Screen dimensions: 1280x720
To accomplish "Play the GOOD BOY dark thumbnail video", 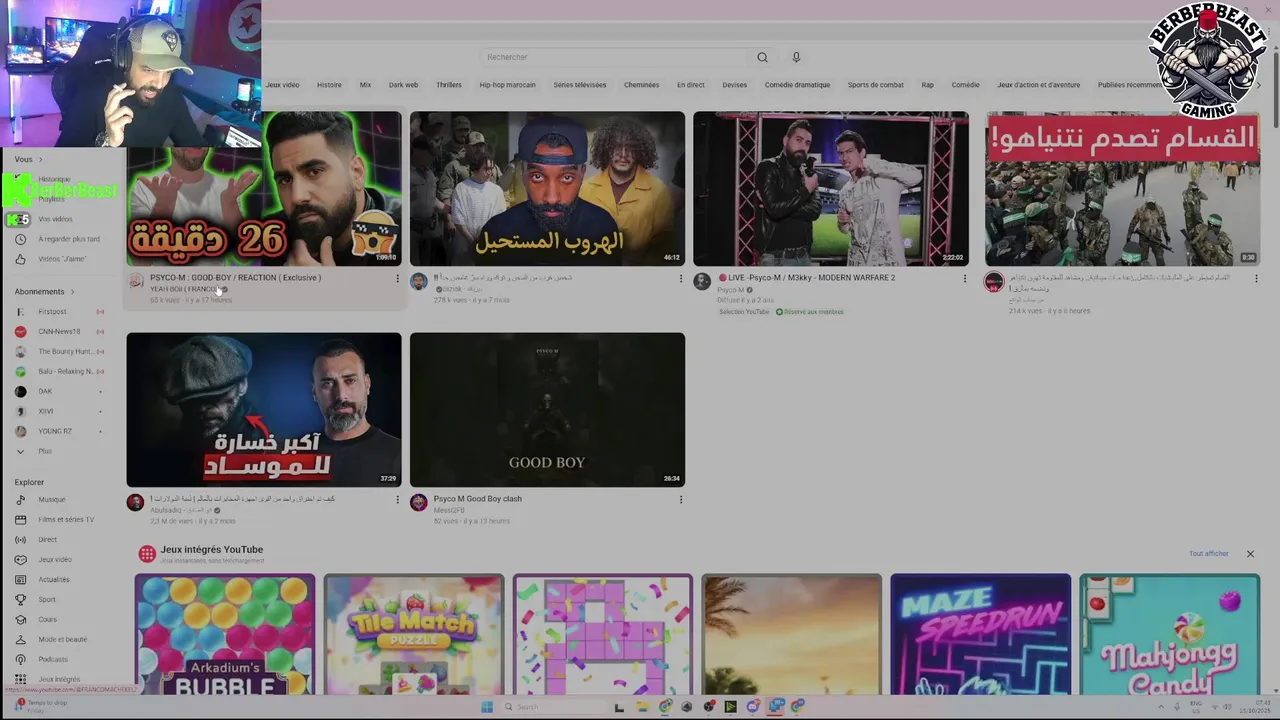I will [x=547, y=410].
